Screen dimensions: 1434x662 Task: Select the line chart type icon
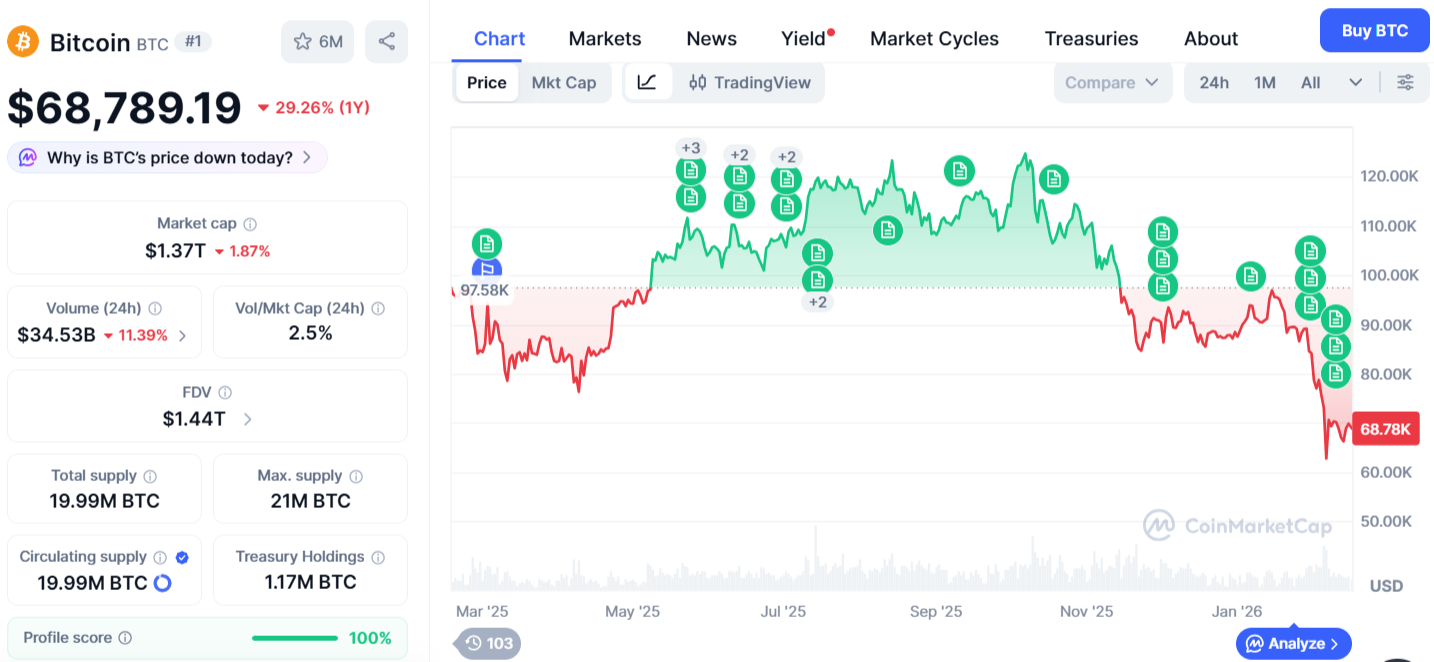[x=648, y=82]
